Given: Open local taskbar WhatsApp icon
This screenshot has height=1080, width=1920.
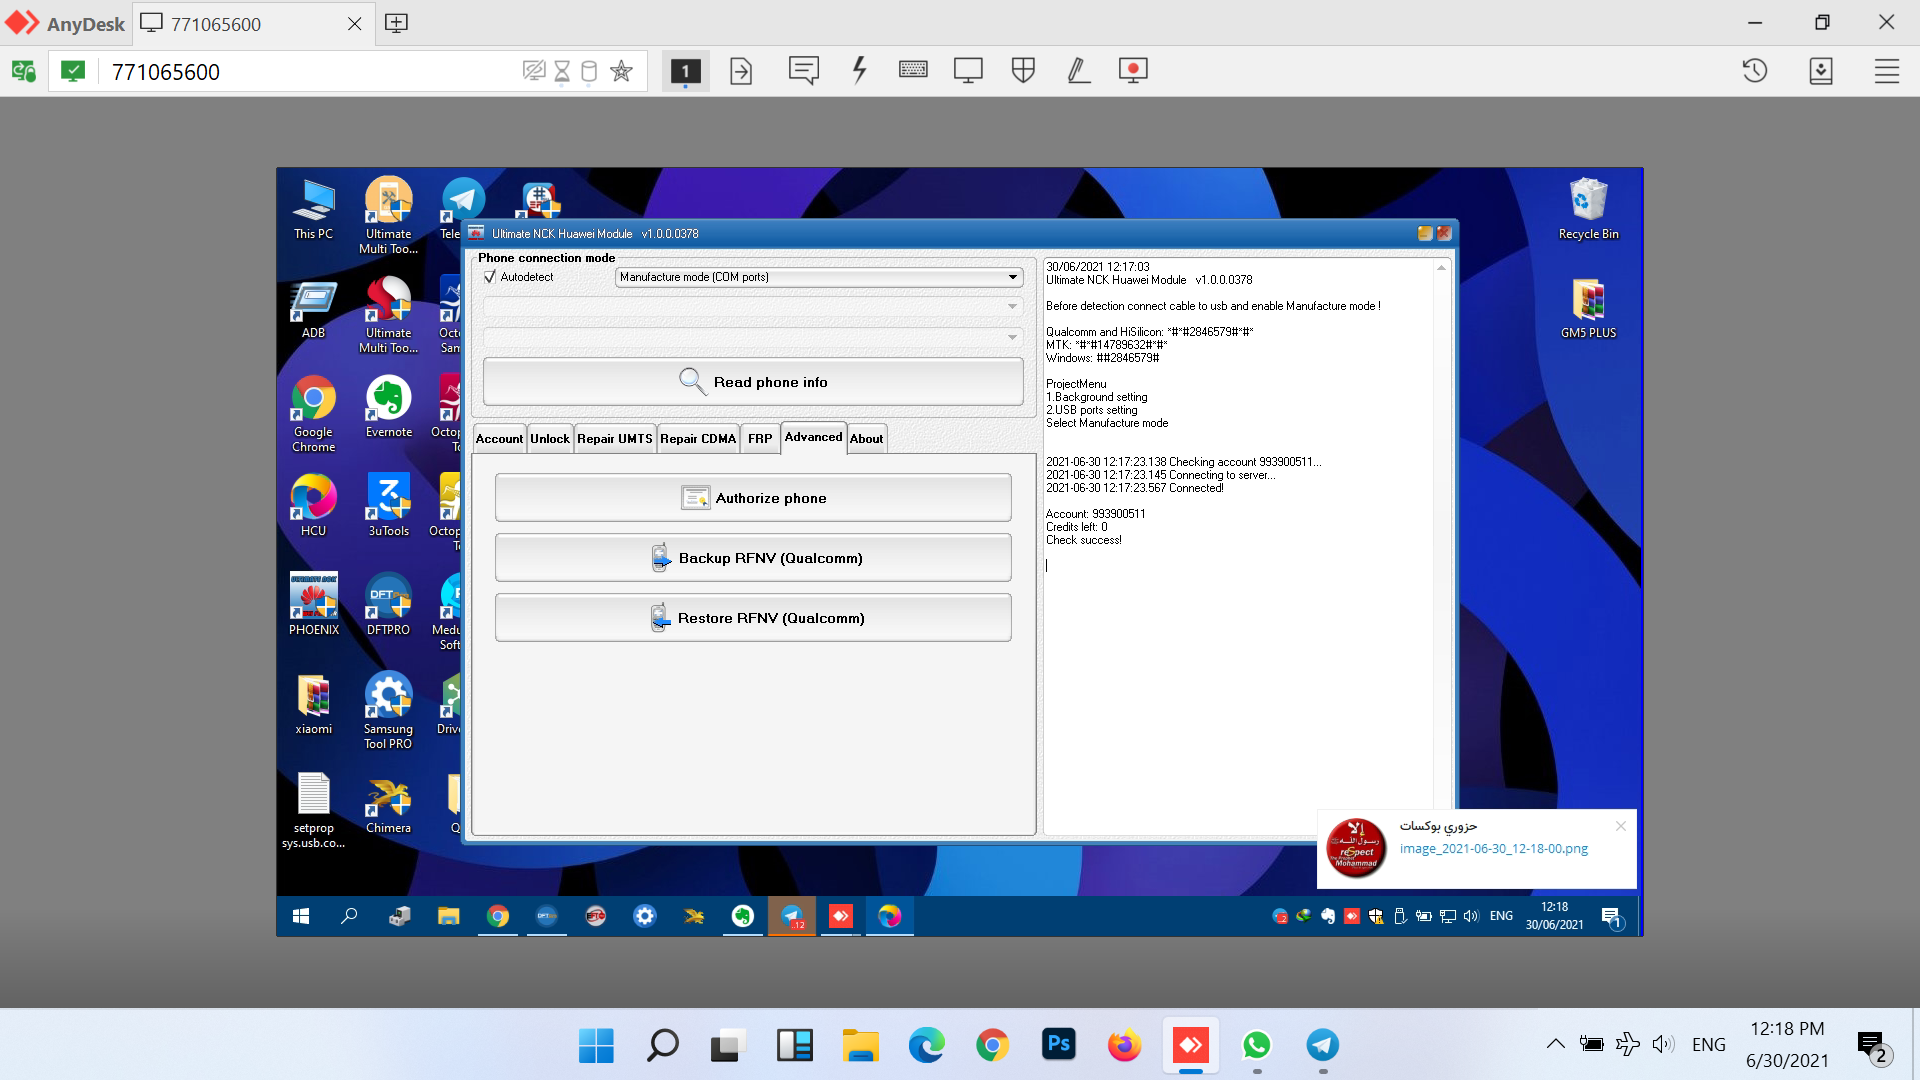Looking at the screenshot, I should (x=1256, y=1045).
